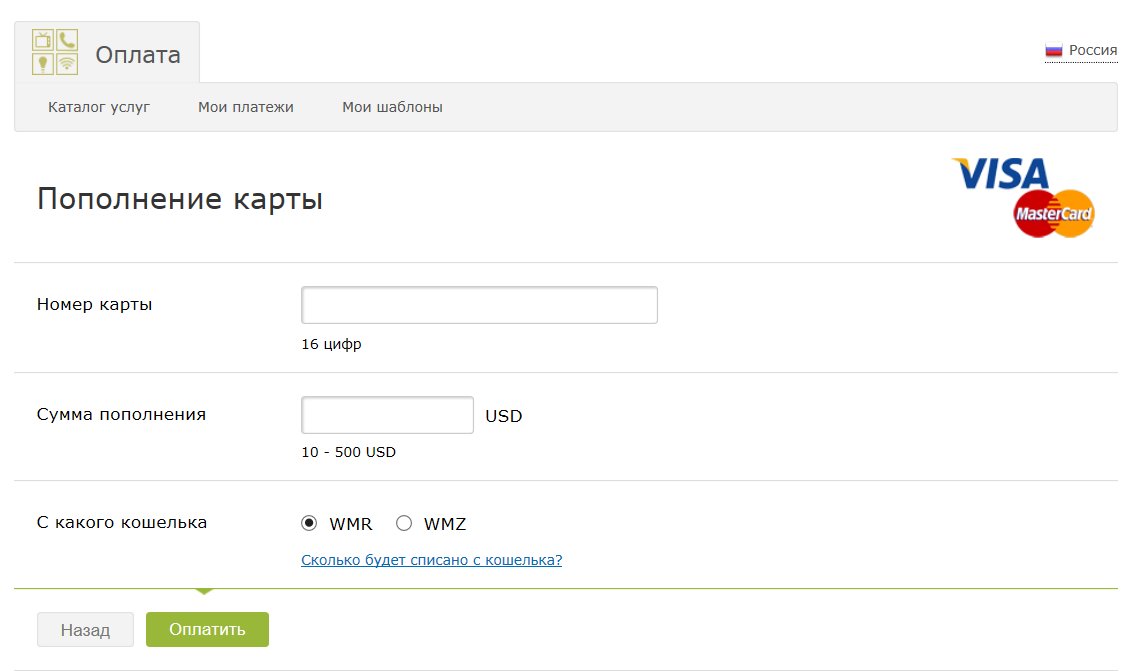Viewport: 1134px width, 671px height.
Task: Click the green Оплатить button
Action: click(208, 630)
